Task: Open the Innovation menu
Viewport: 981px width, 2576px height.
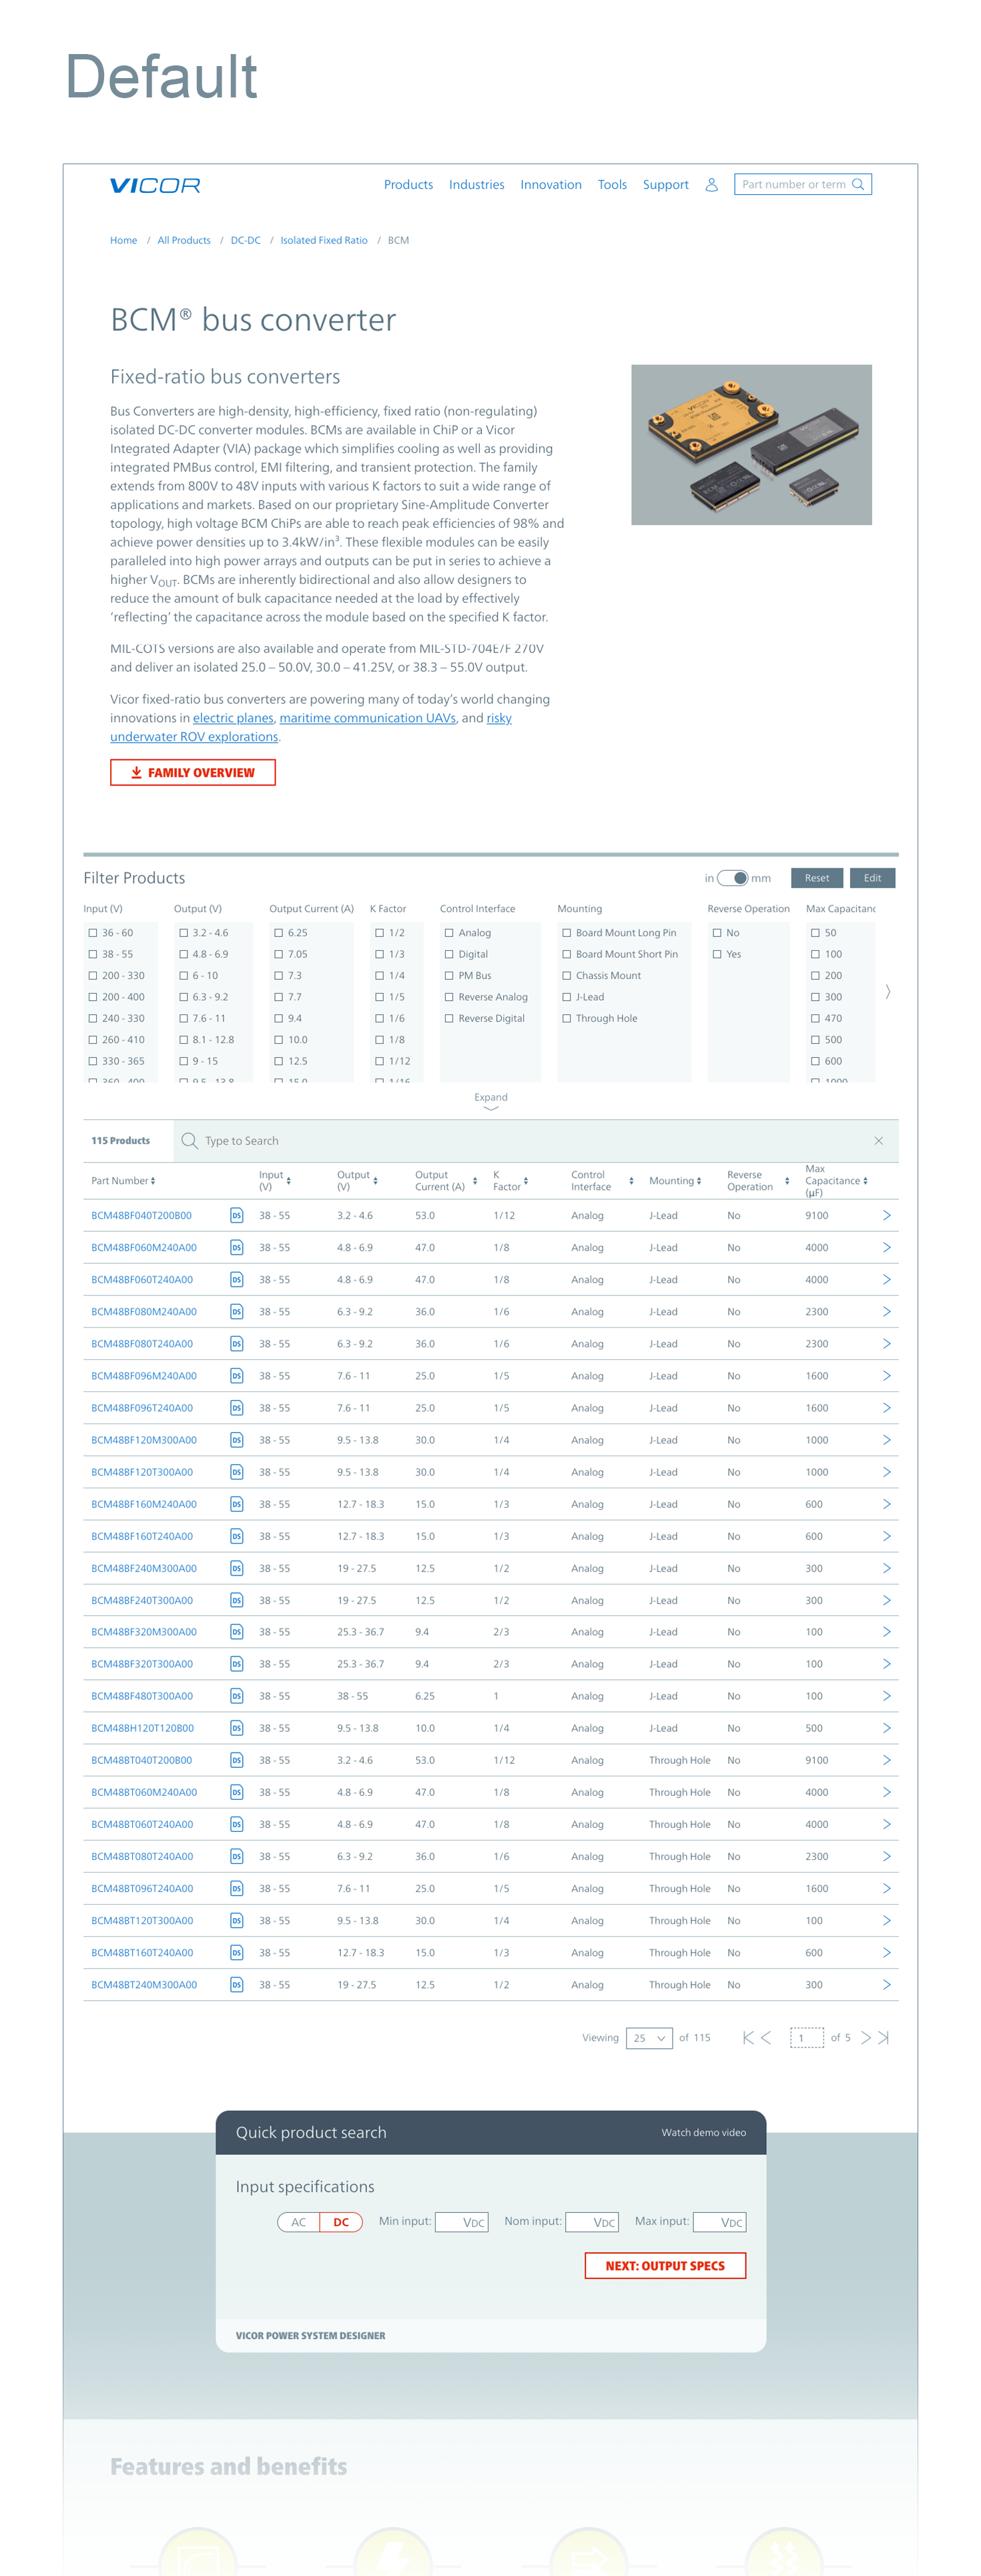Action: click(x=551, y=185)
